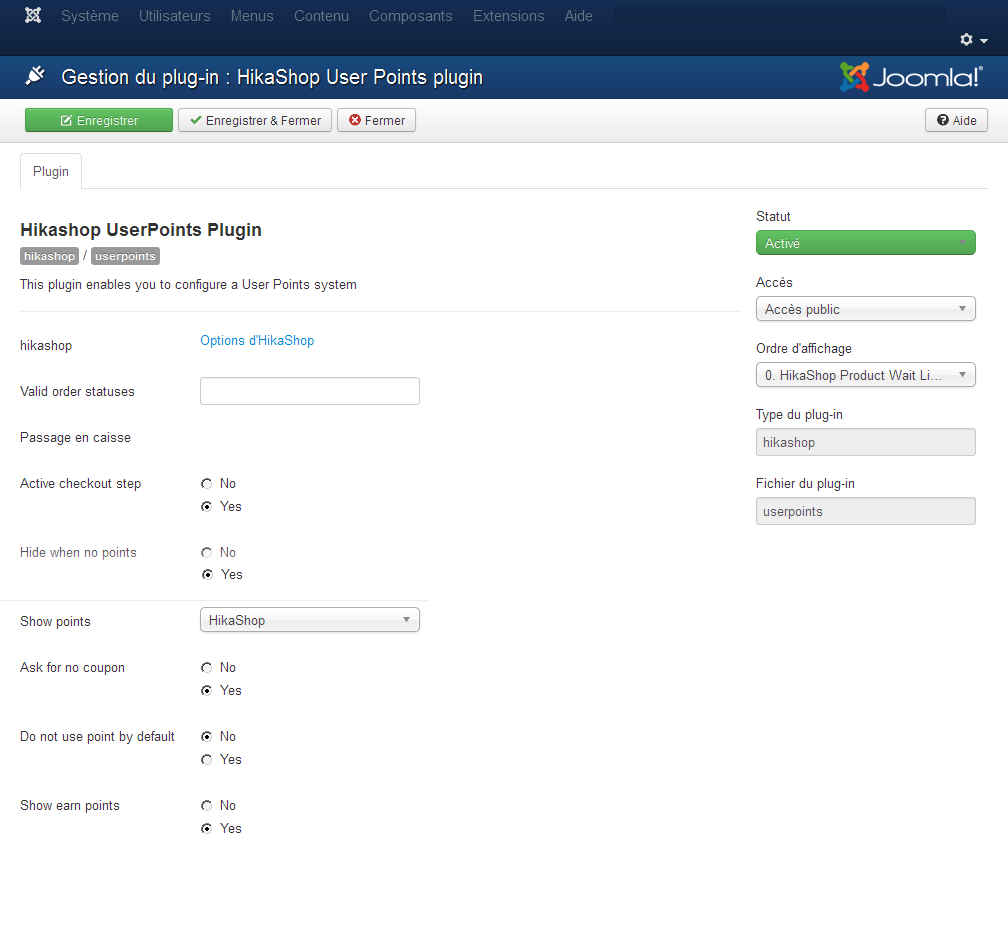The width and height of the screenshot is (1008, 928).
Task: Click the green Enregistrer button
Action: pyautogui.click(x=99, y=120)
